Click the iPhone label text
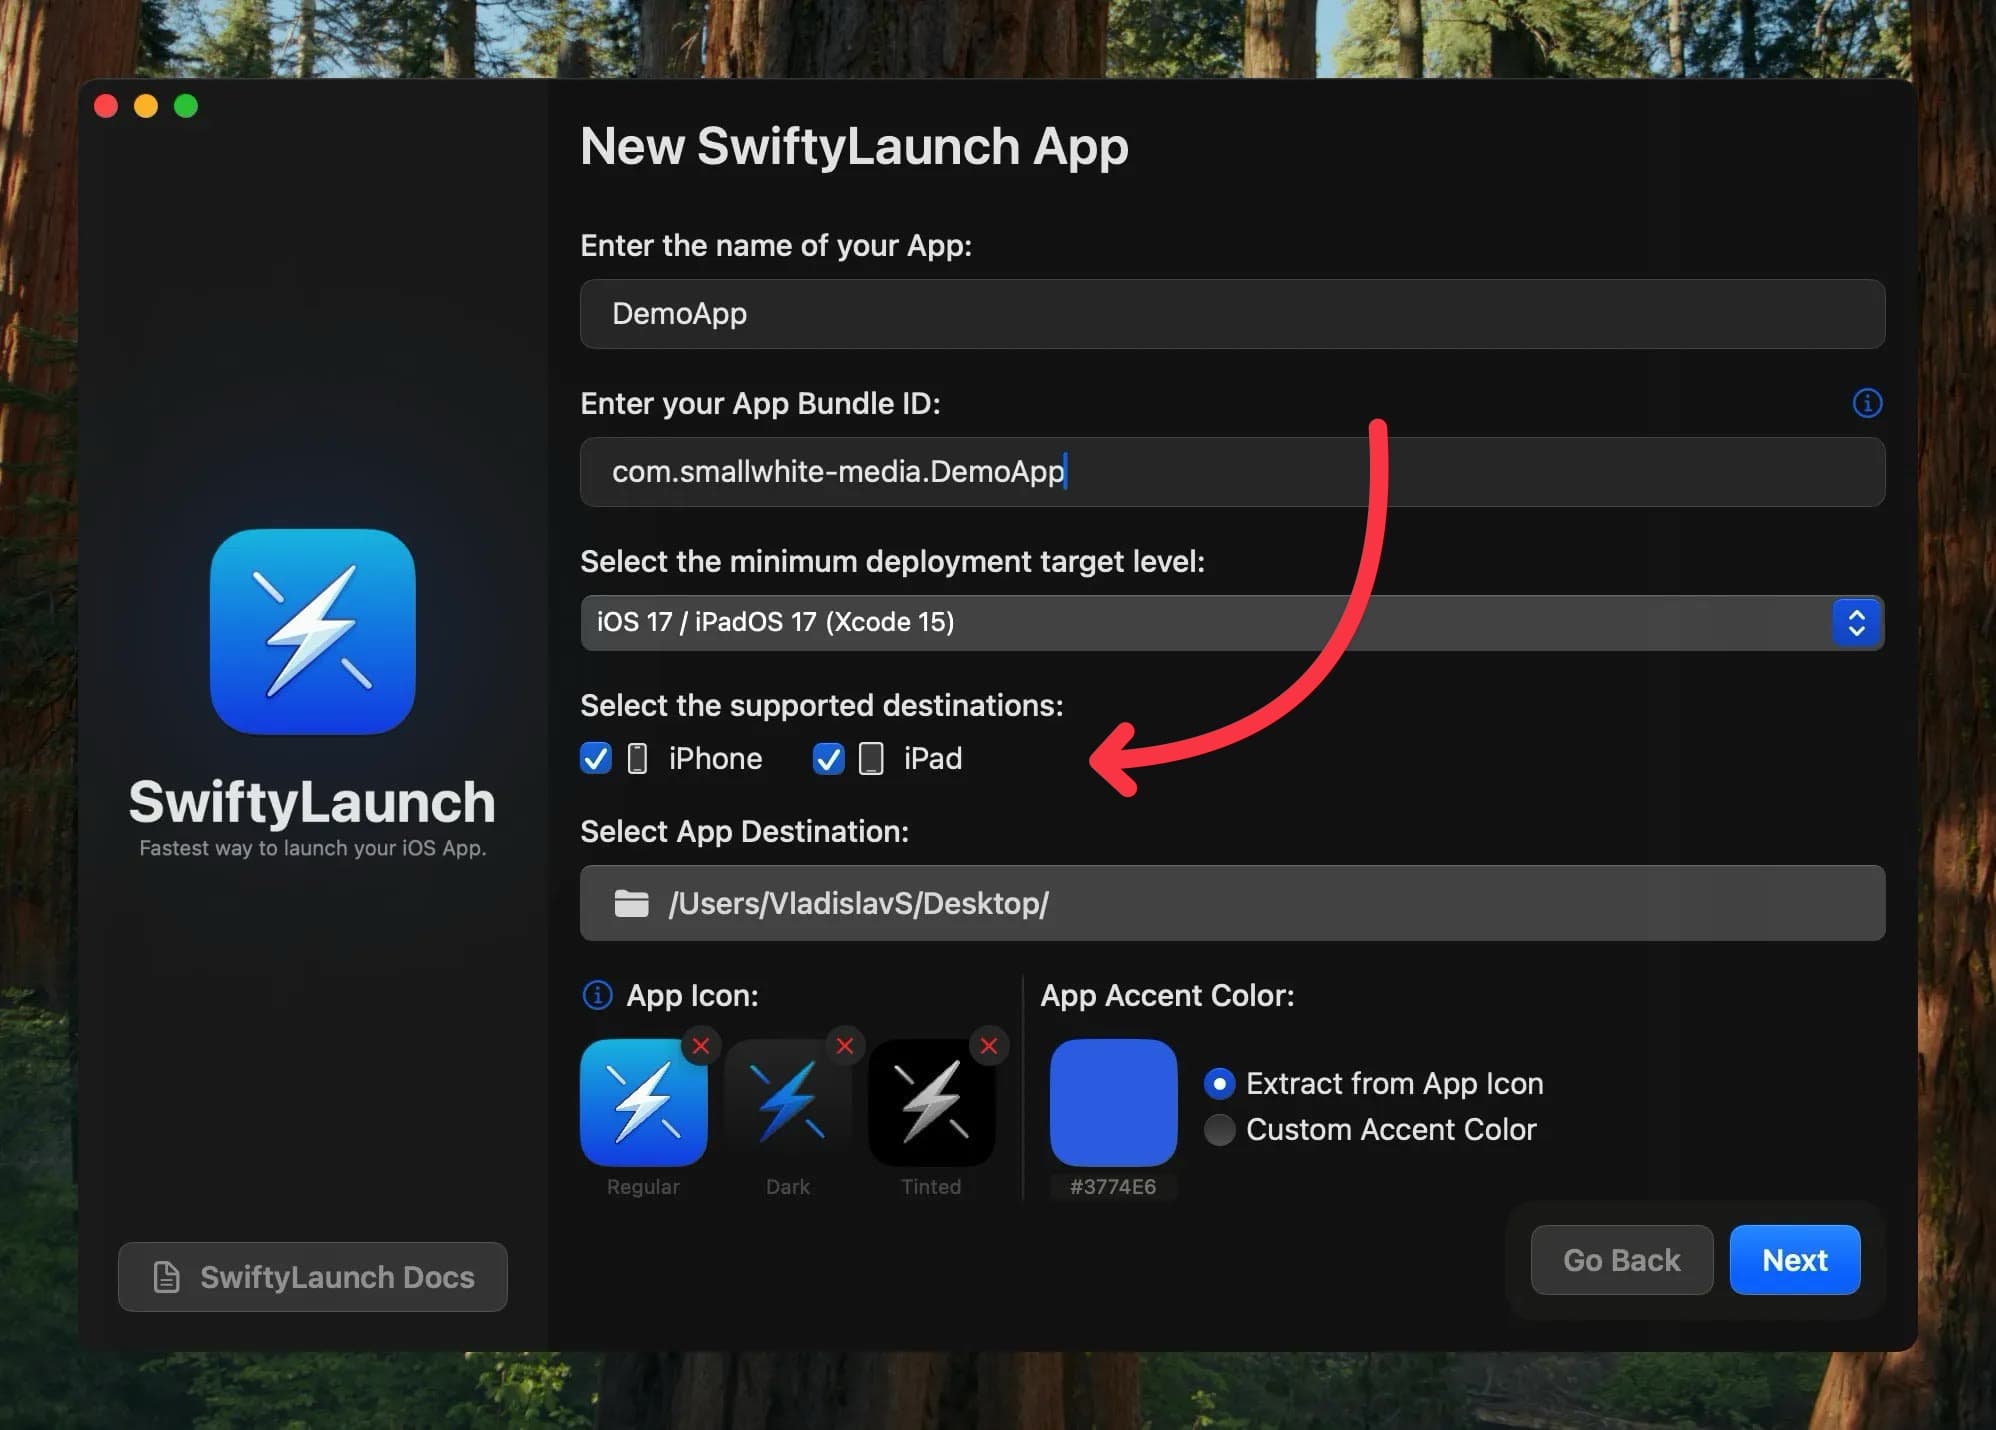The height and width of the screenshot is (1430, 1996). [715, 759]
